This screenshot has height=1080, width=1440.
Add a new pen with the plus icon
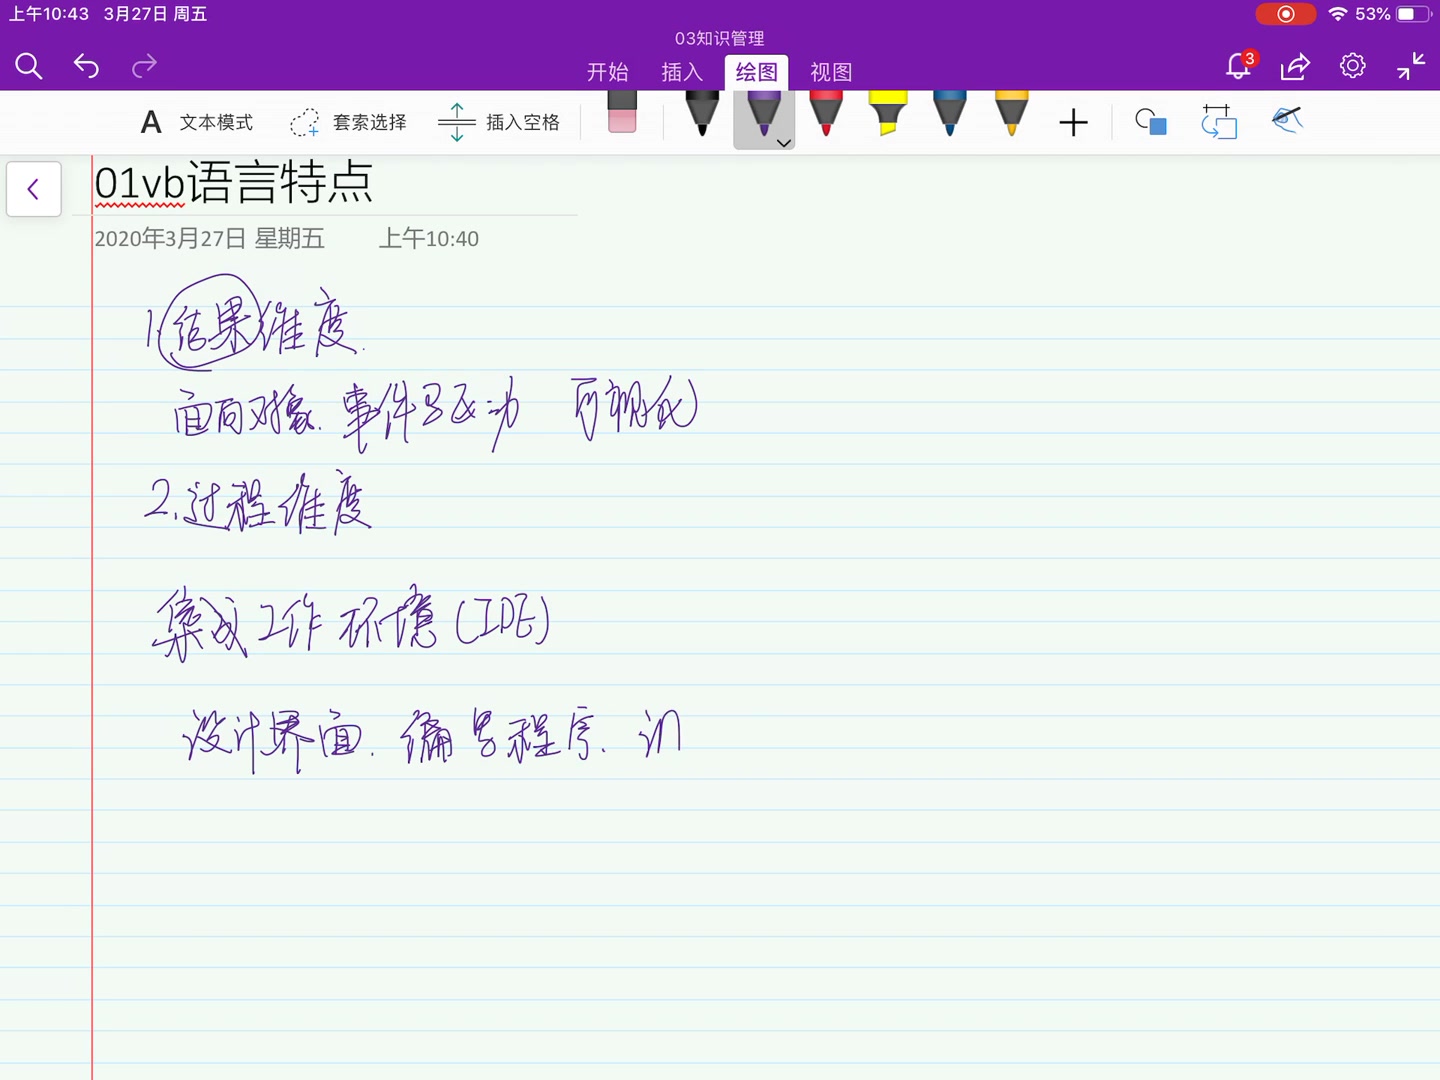tap(1073, 122)
